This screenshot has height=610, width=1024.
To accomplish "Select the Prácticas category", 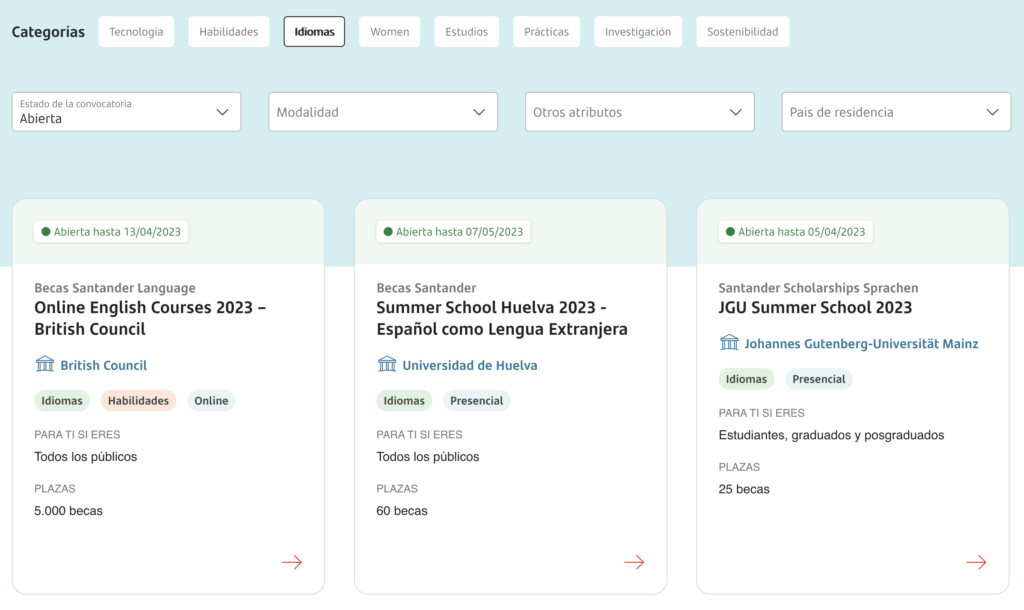I will (x=547, y=31).
